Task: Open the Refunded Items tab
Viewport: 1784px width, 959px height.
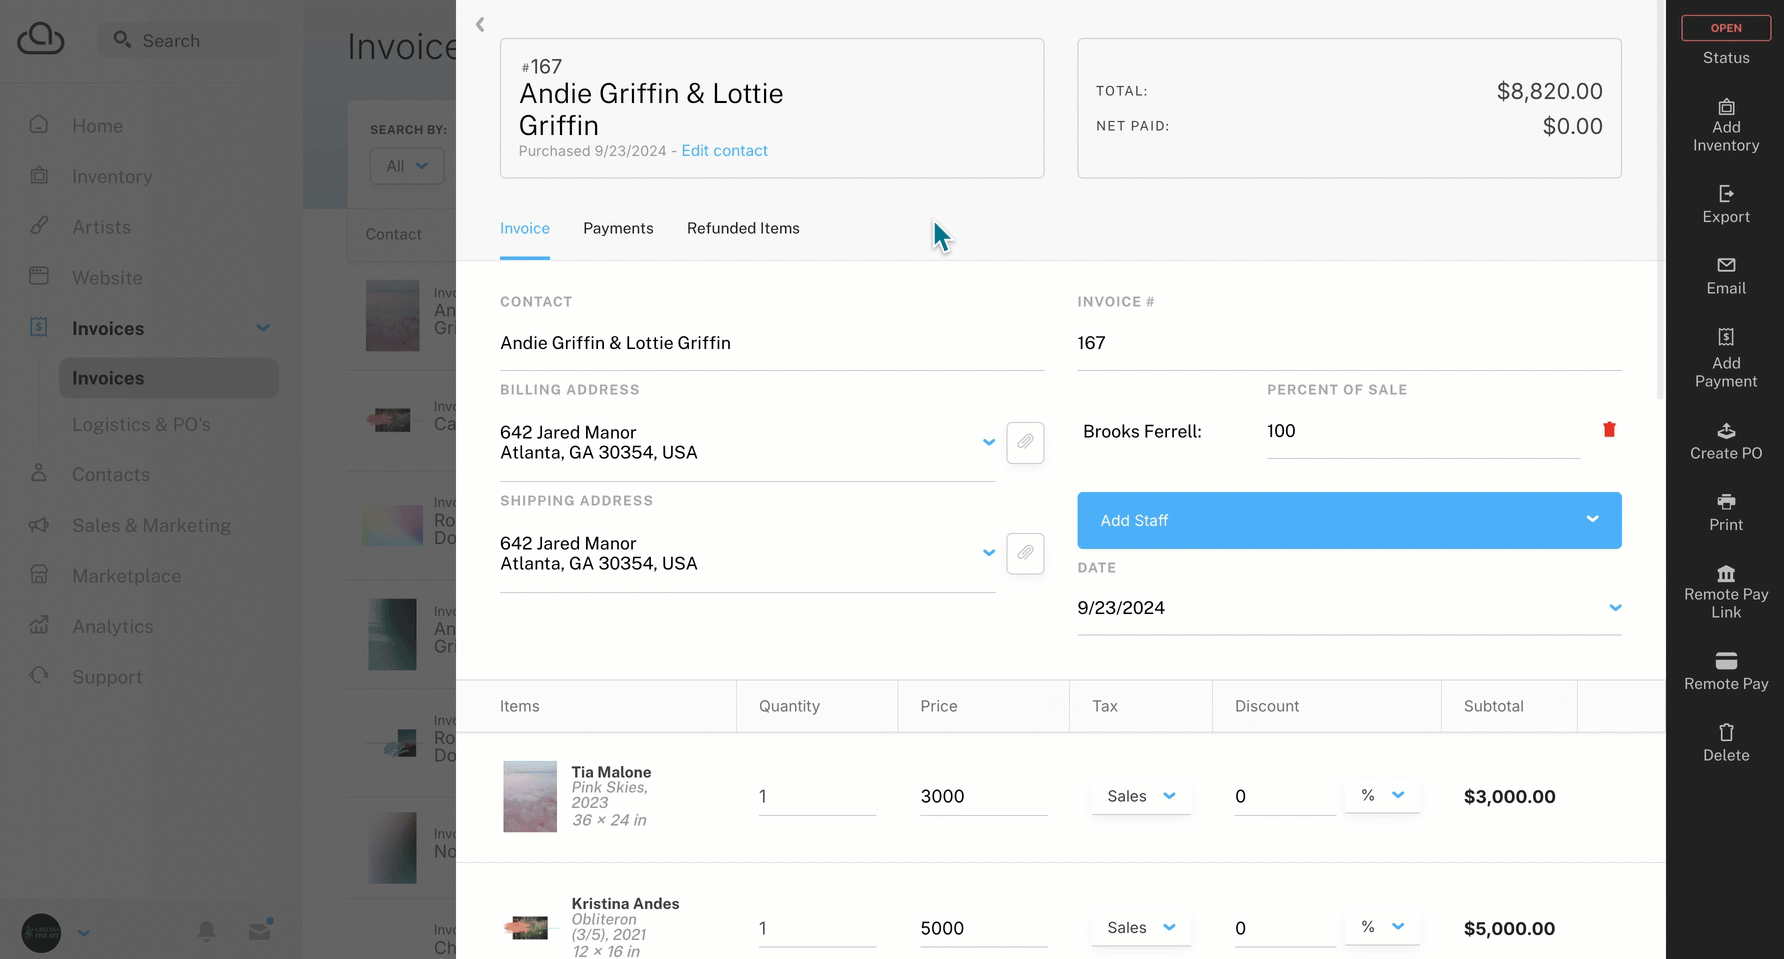Action: tap(743, 229)
